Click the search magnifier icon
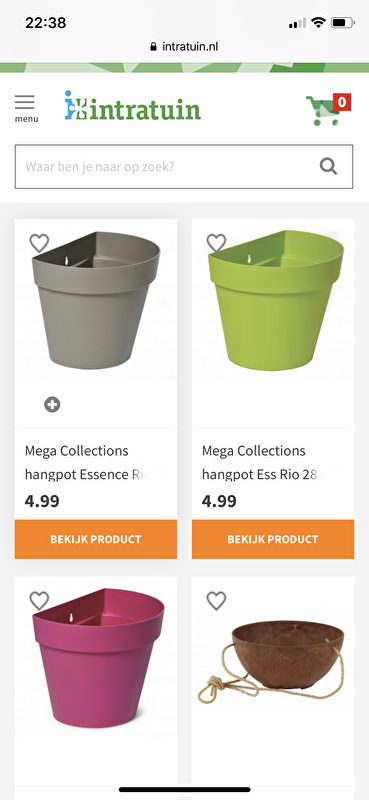 pyautogui.click(x=328, y=166)
